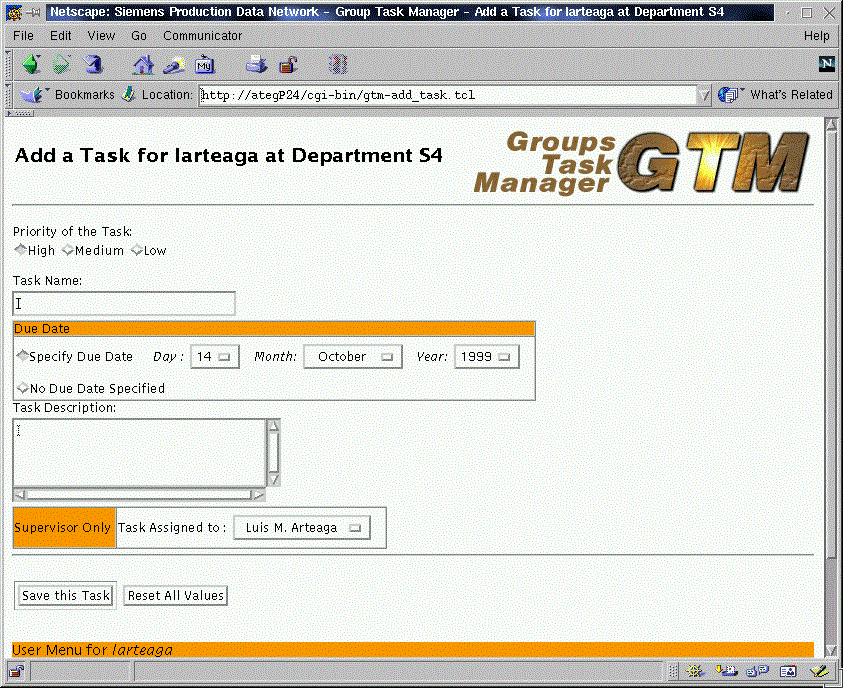Print the page with the printer icon
Screen dimensions: 843x688
[x=256, y=64]
